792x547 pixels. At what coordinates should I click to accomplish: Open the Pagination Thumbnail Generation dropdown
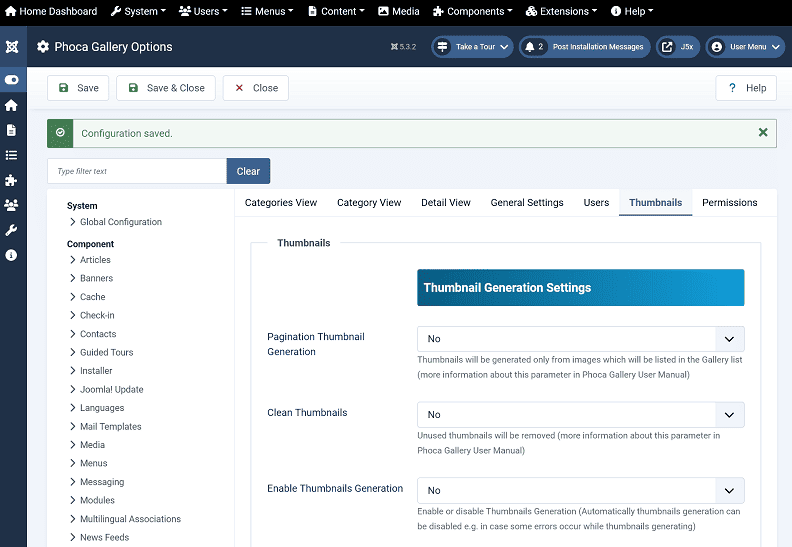pyautogui.click(x=580, y=339)
